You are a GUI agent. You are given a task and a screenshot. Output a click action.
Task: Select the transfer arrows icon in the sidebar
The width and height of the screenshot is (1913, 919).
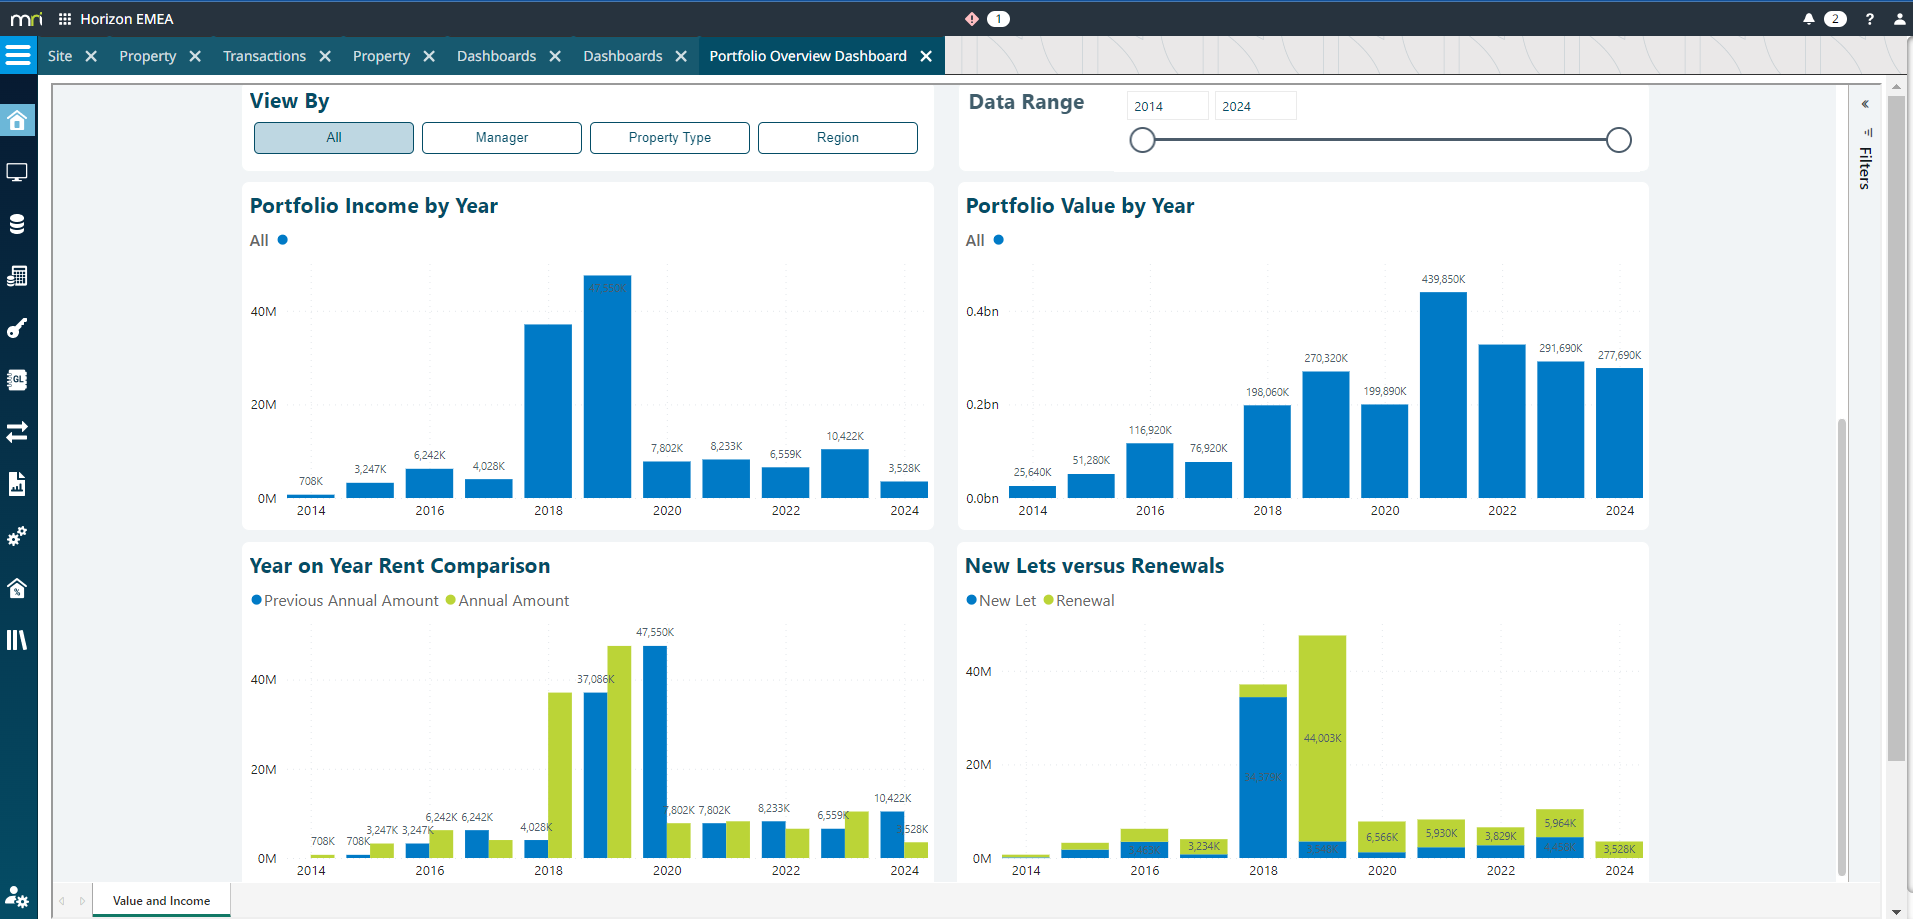(x=18, y=432)
